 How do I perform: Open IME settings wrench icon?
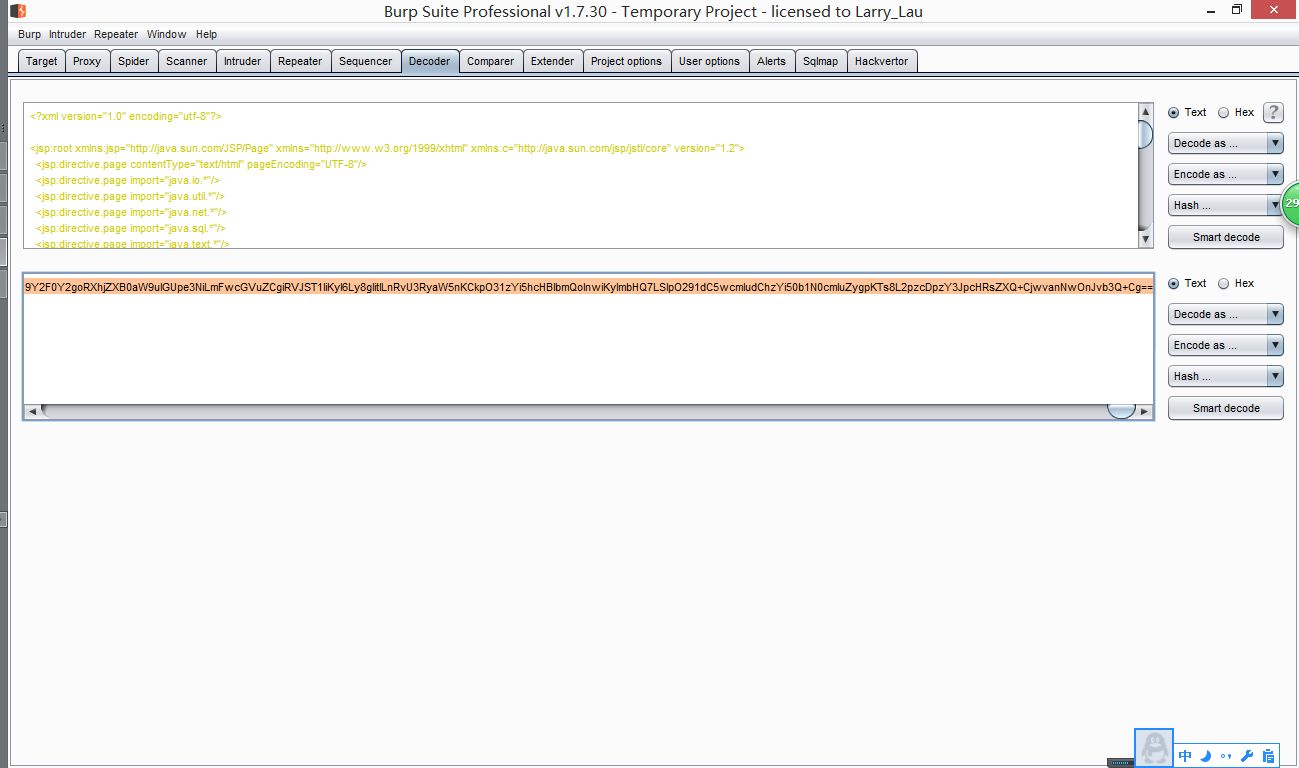(1247, 756)
